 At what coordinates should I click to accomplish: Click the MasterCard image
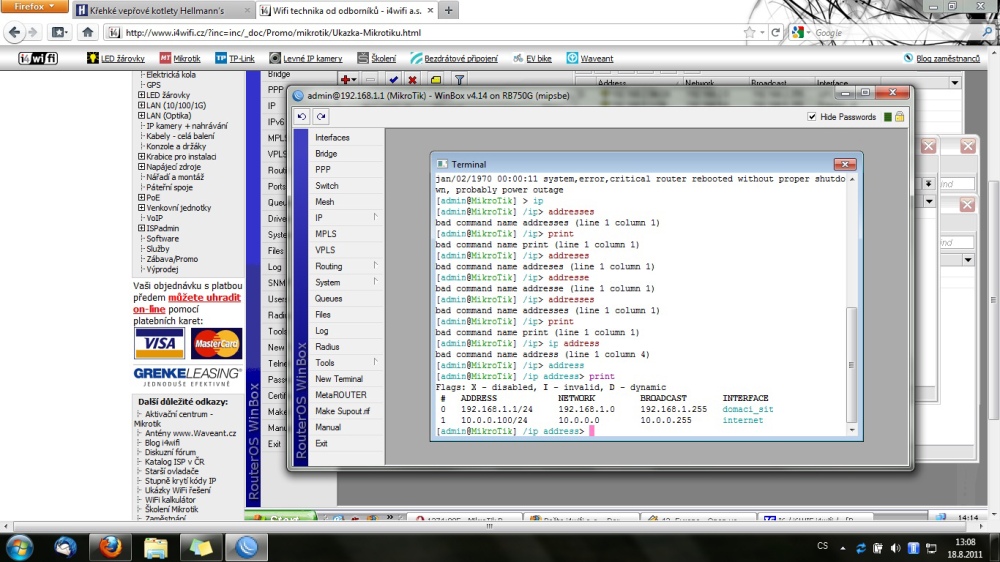pyautogui.click(x=216, y=344)
